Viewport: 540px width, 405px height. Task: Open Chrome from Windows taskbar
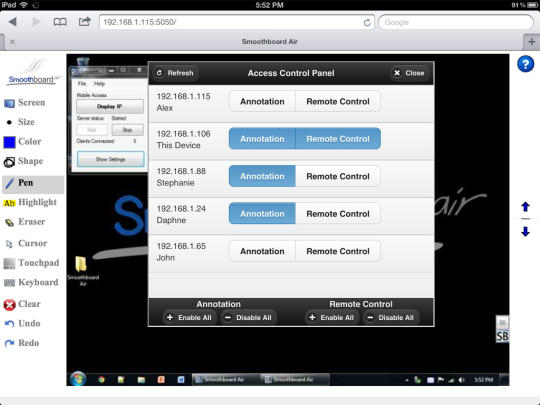click(x=101, y=380)
